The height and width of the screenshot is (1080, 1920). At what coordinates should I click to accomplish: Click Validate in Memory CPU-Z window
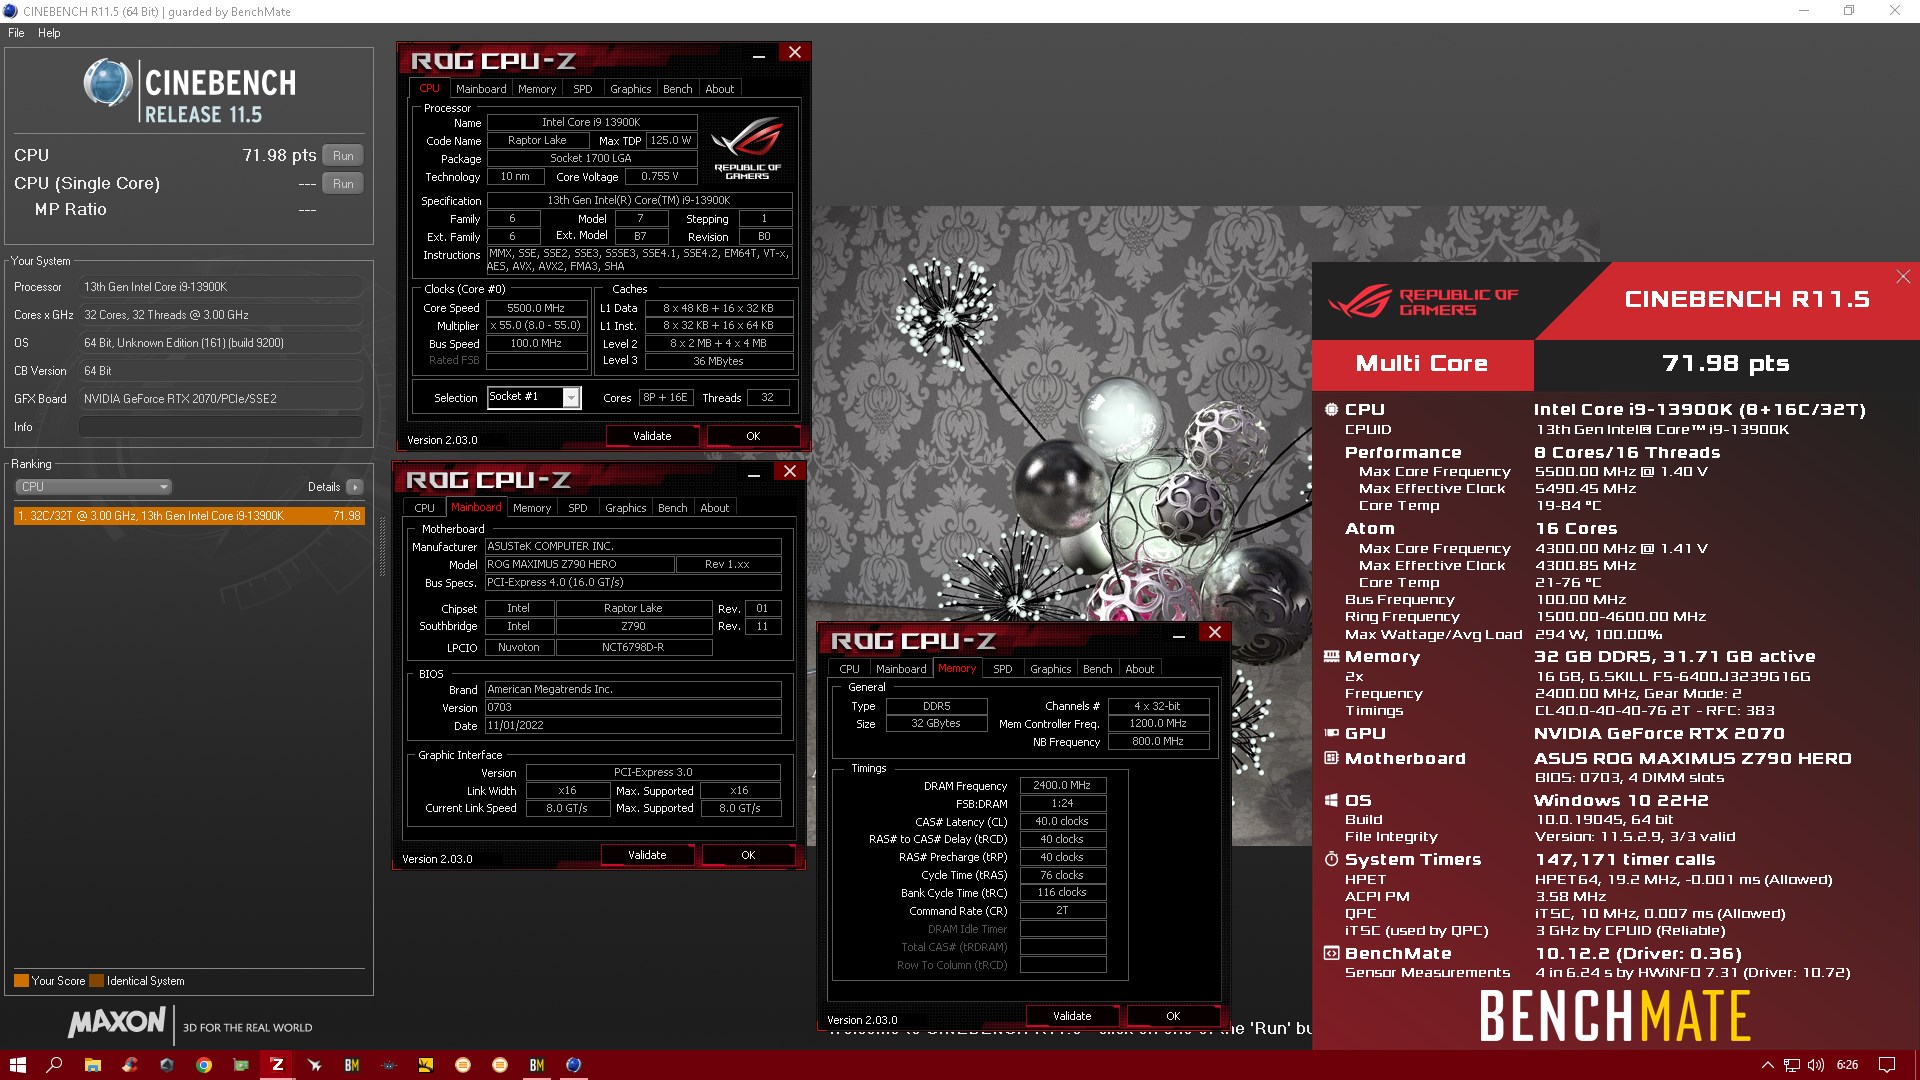[1072, 1016]
